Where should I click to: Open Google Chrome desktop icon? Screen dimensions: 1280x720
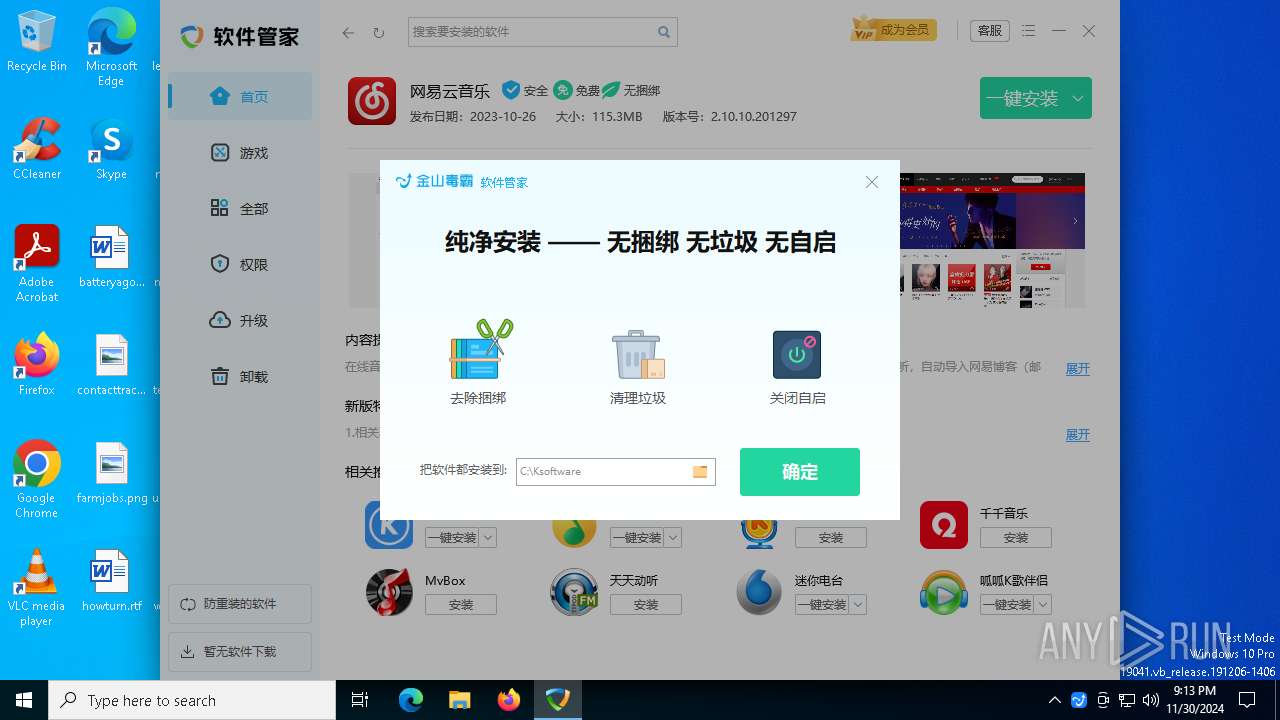[x=37, y=480]
